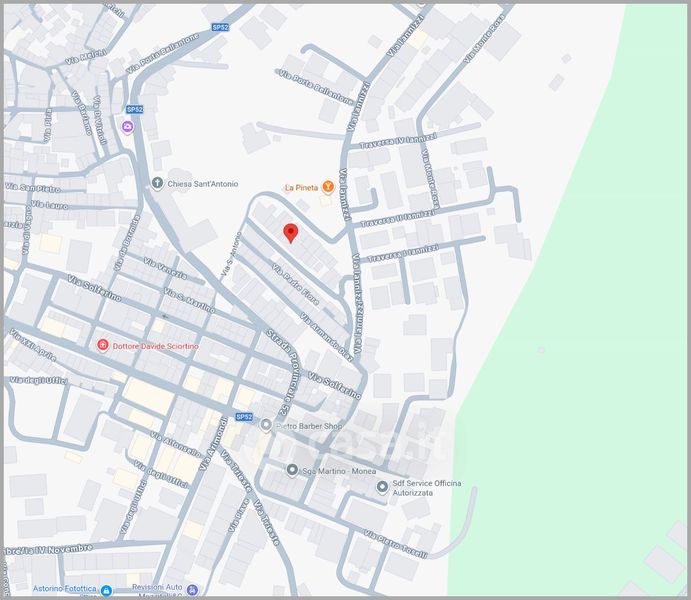Click the Via Pietro Toselli label
Viewport: 691px width, 600px height.
pyautogui.click(x=396, y=544)
